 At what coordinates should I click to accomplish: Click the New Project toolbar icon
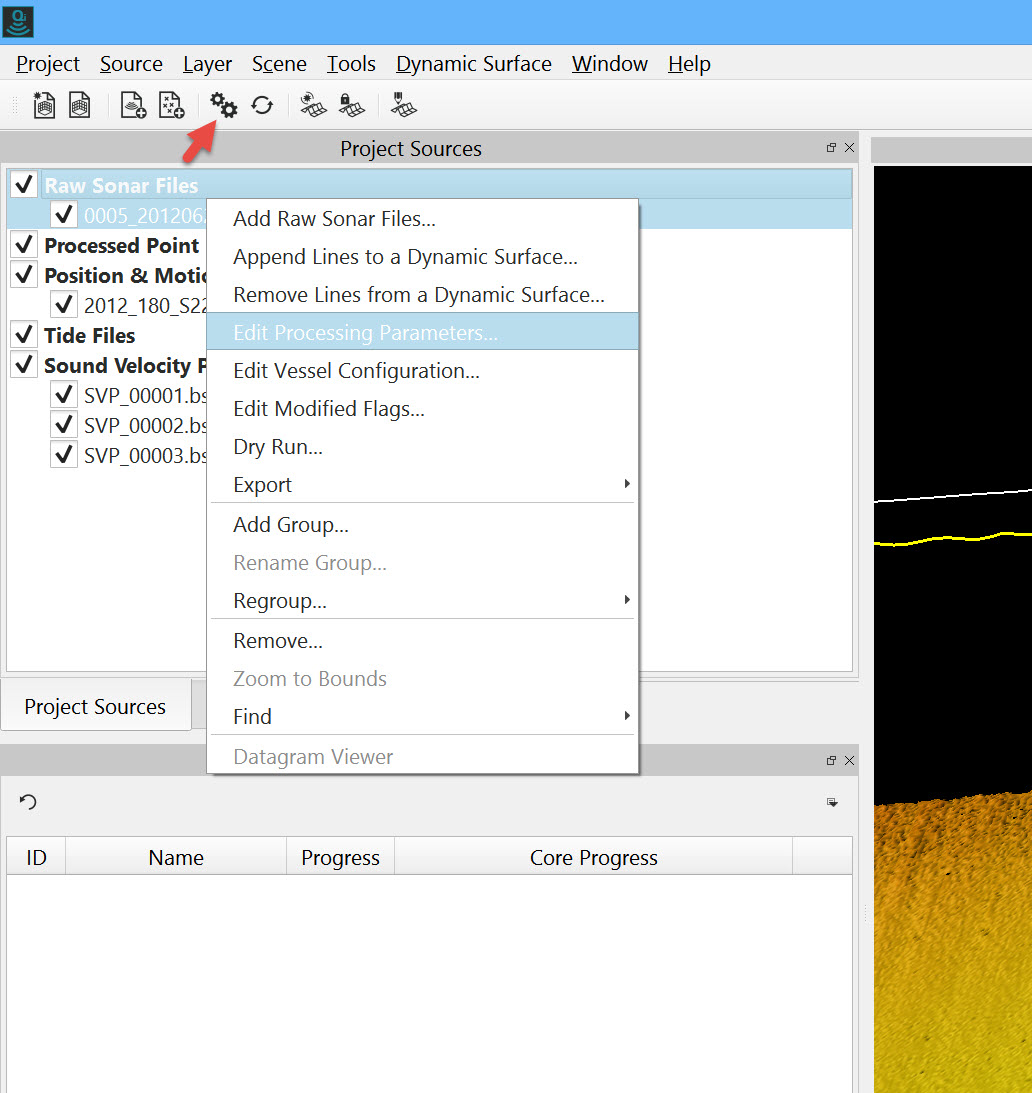44,105
